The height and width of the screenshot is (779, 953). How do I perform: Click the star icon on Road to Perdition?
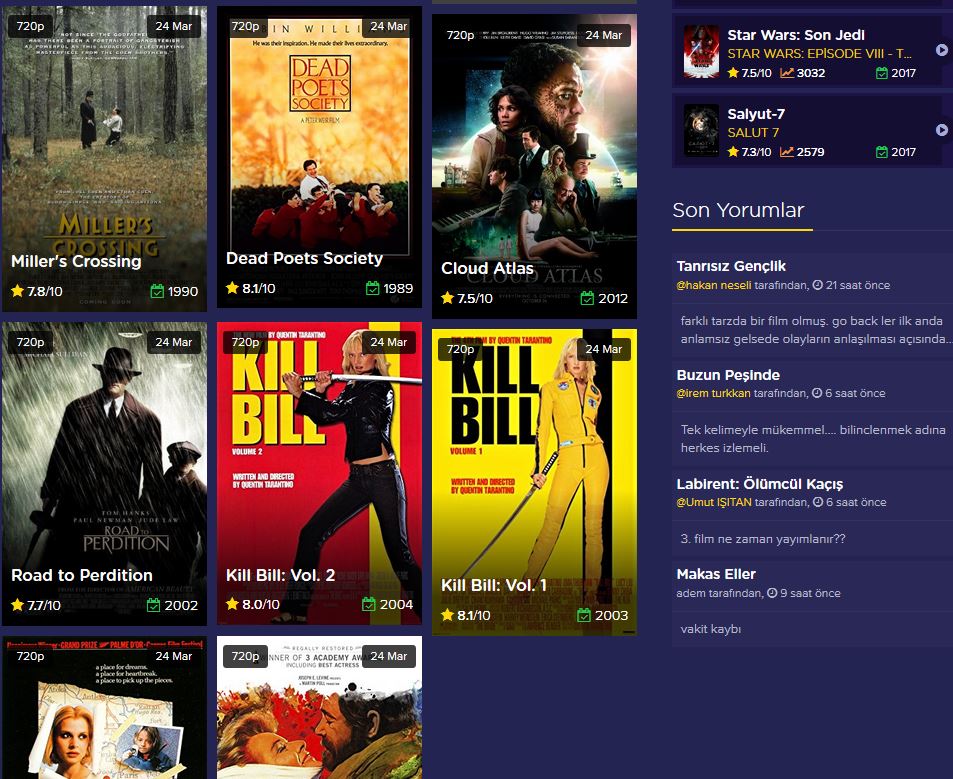[18, 605]
